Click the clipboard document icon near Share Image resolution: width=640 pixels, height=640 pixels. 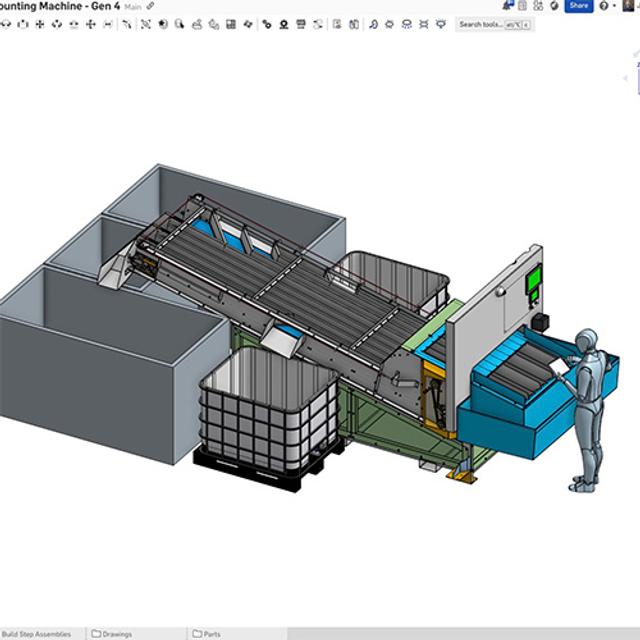(523, 6)
